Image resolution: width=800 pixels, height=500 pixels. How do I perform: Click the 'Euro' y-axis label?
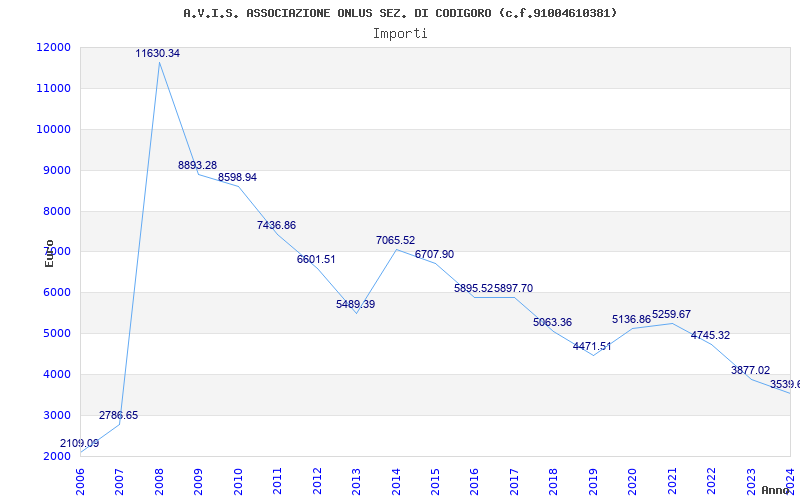click(49, 253)
